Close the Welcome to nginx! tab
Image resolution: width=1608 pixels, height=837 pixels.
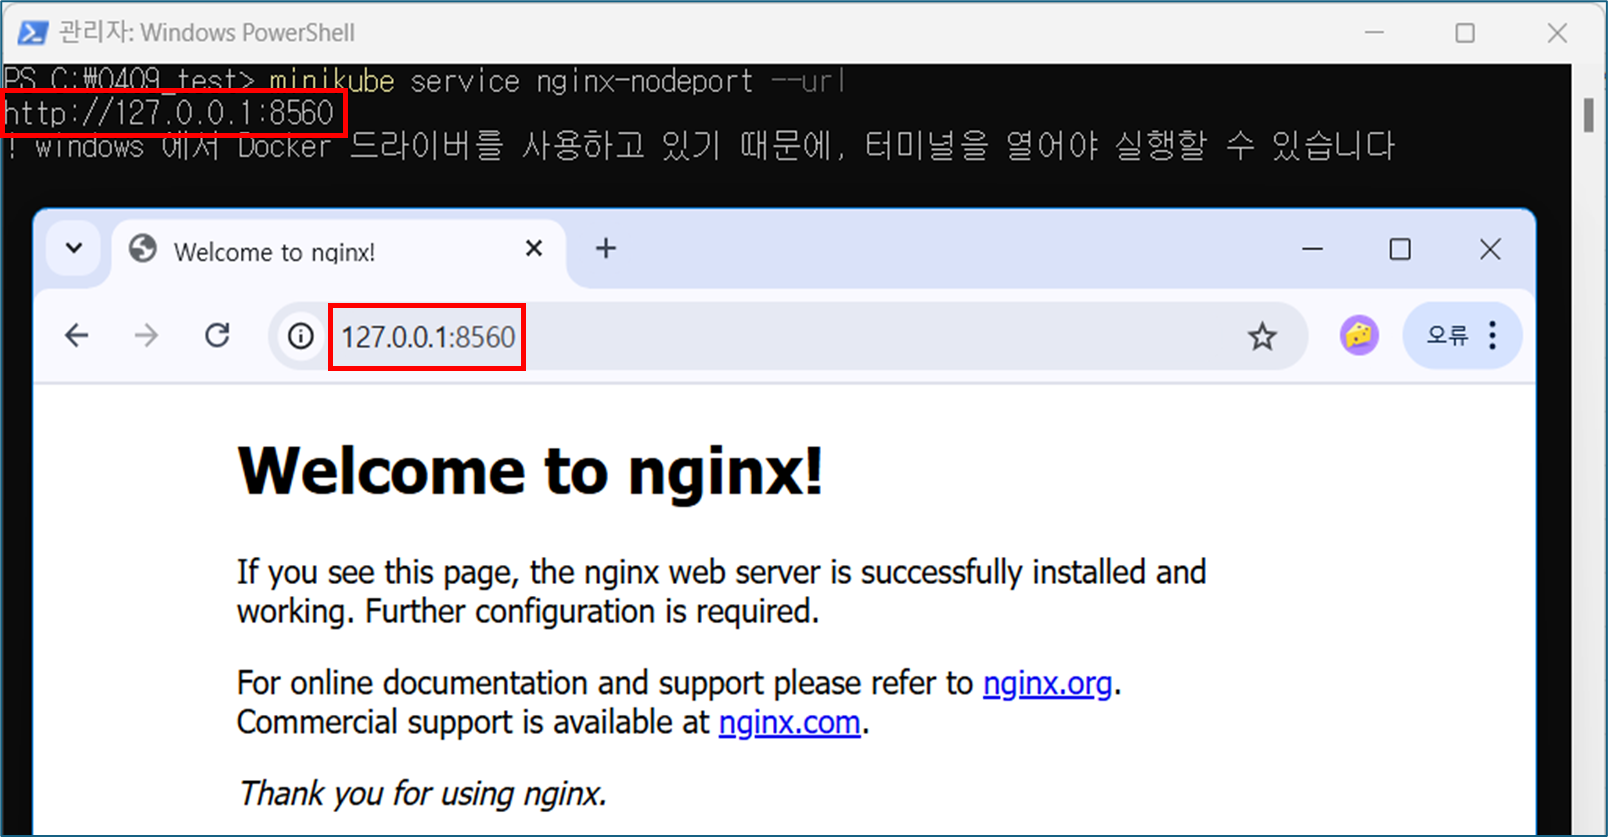point(534,248)
